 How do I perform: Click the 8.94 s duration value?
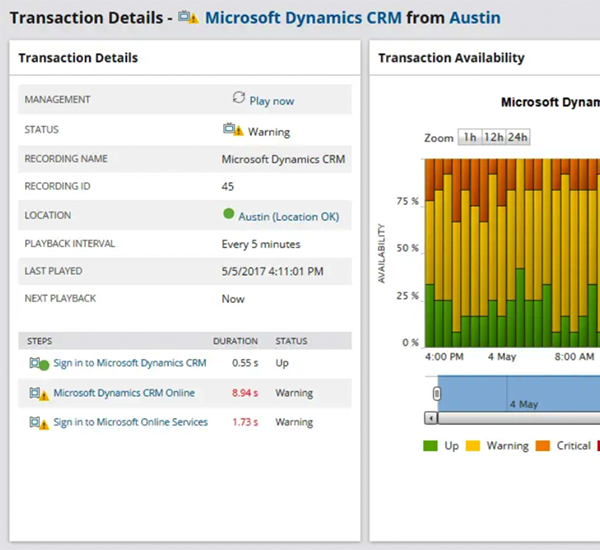pos(245,393)
